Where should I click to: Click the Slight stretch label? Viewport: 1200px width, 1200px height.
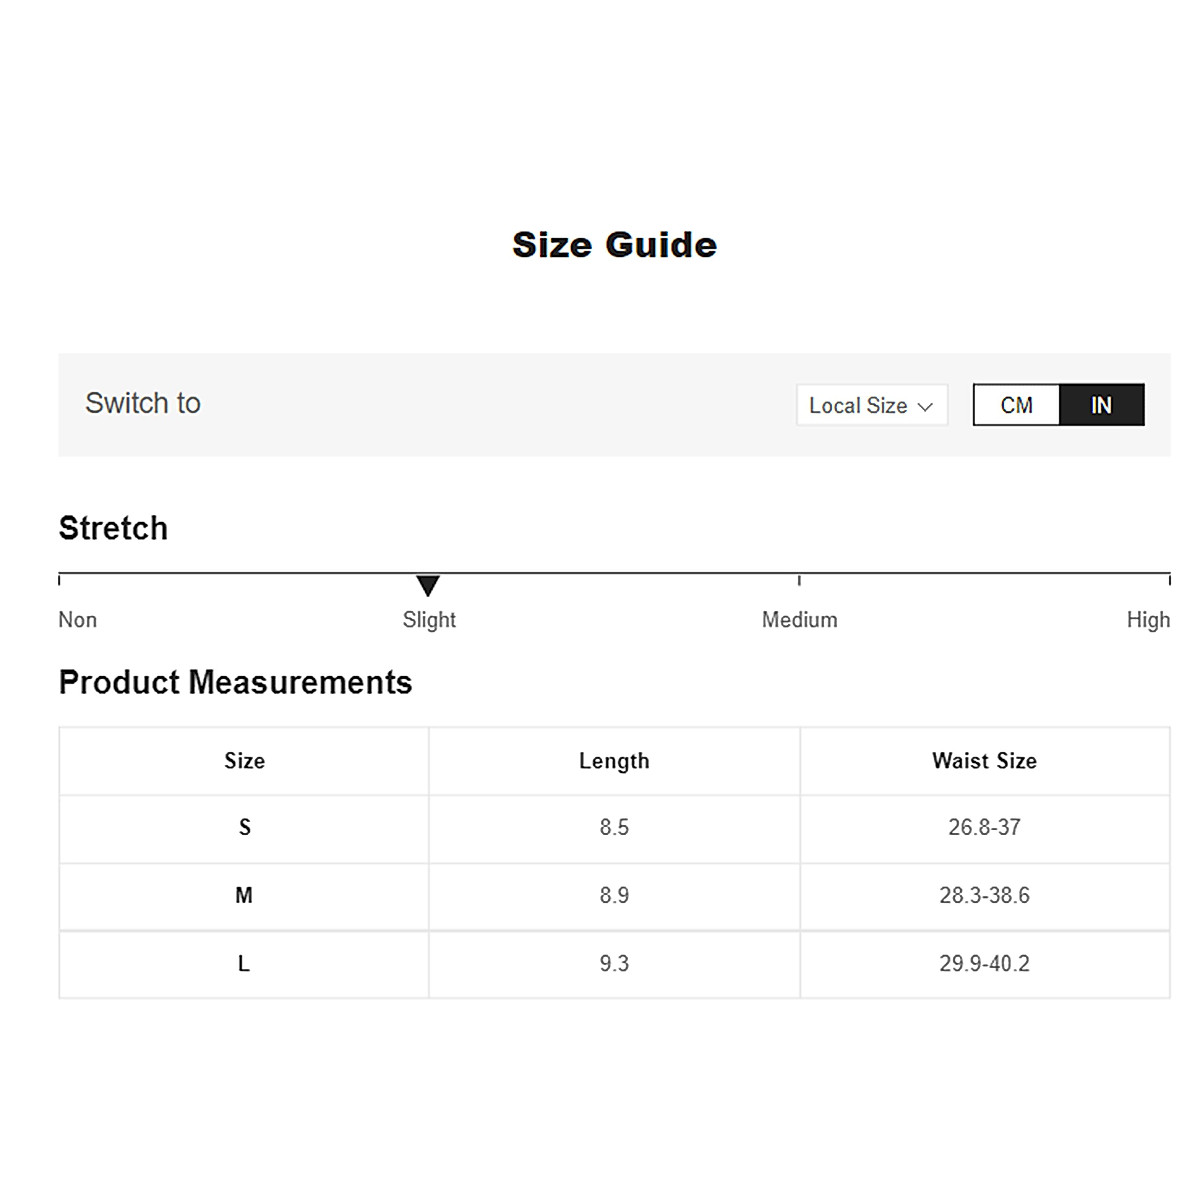(x=429, y=620)
